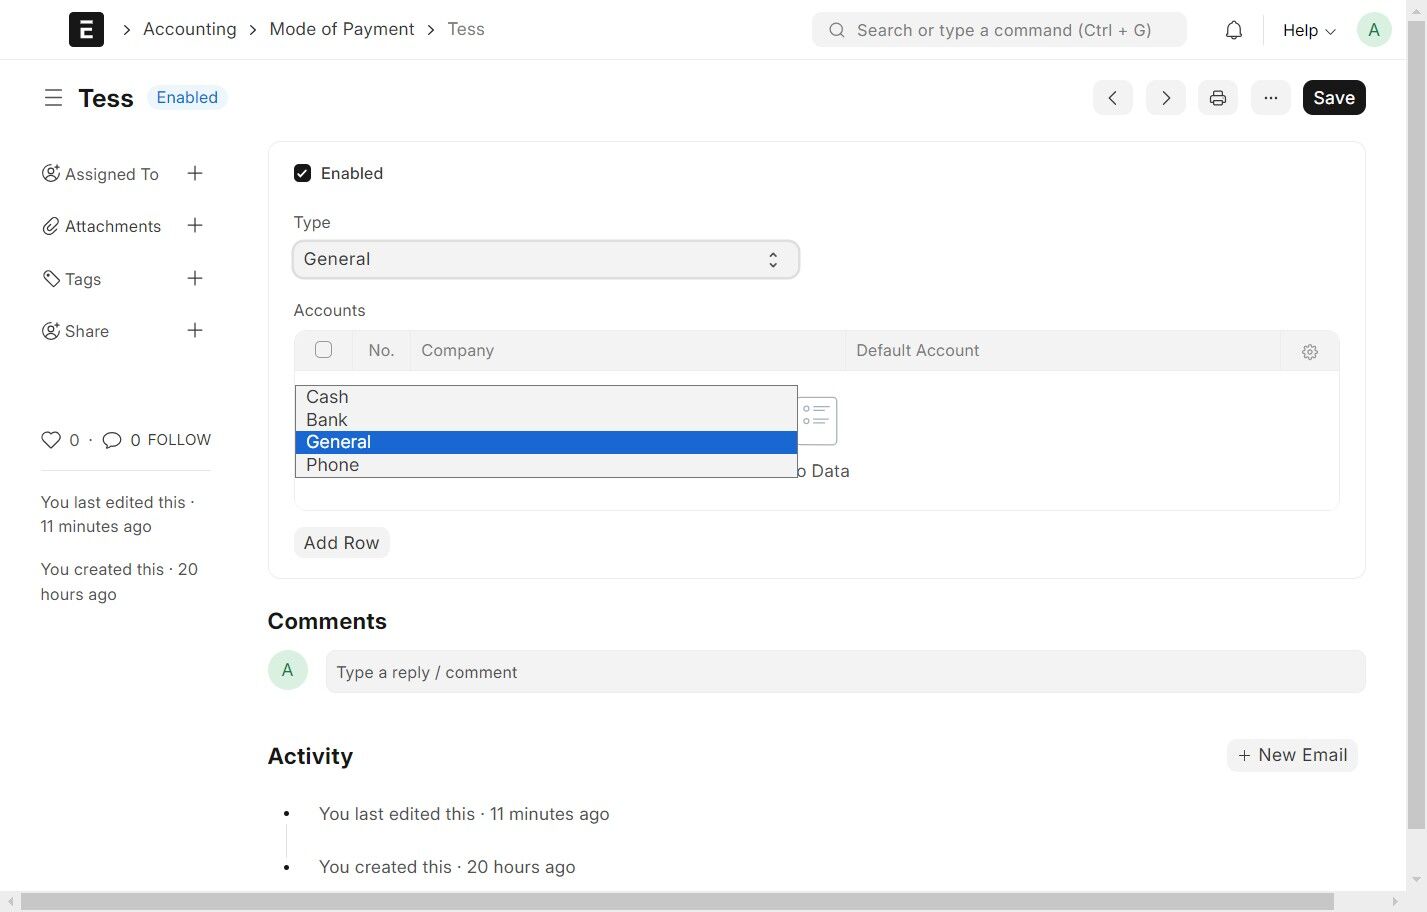
Task: Click the comment reply input field
Action: coord(845,672)
